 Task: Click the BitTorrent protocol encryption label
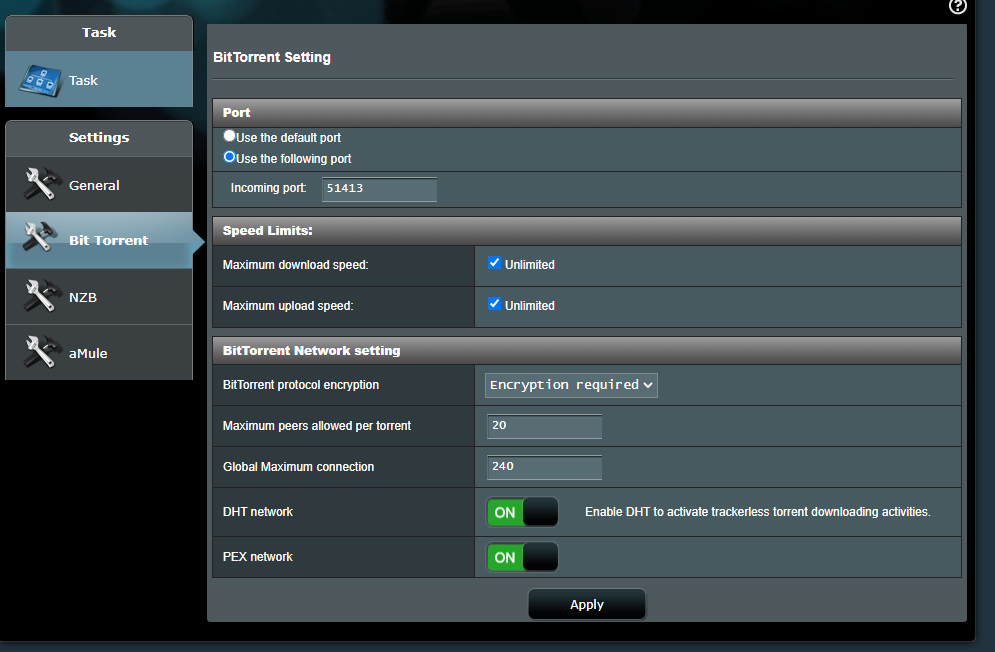coord(301,385)
